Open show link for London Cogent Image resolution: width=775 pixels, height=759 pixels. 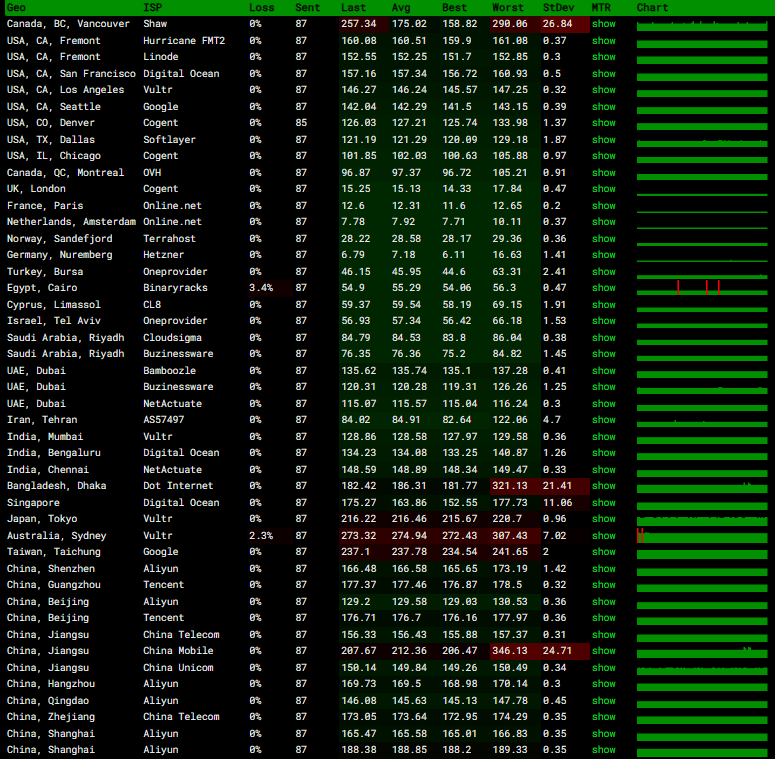click(x=603, y=189)
